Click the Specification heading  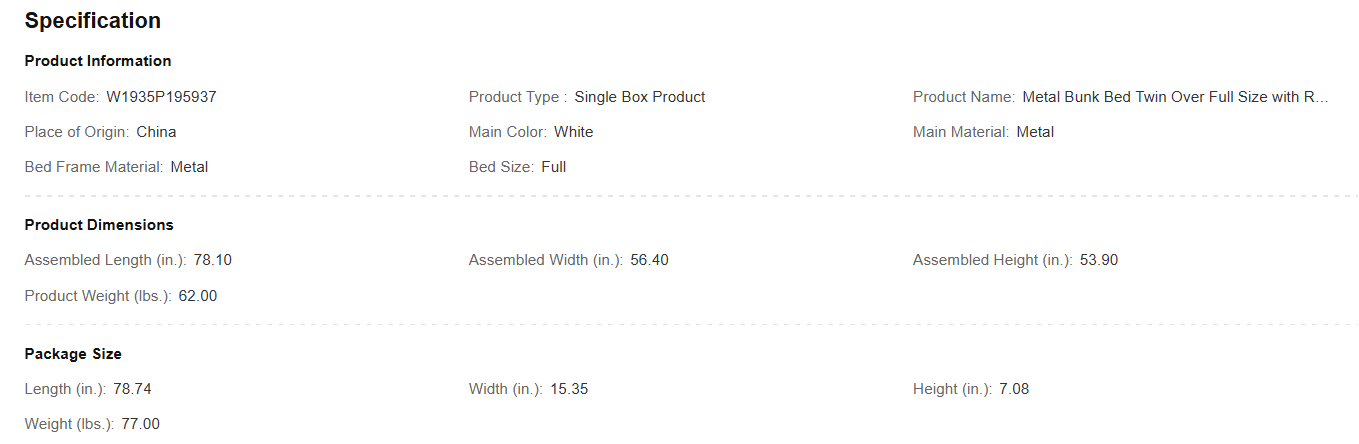point(92,21)
